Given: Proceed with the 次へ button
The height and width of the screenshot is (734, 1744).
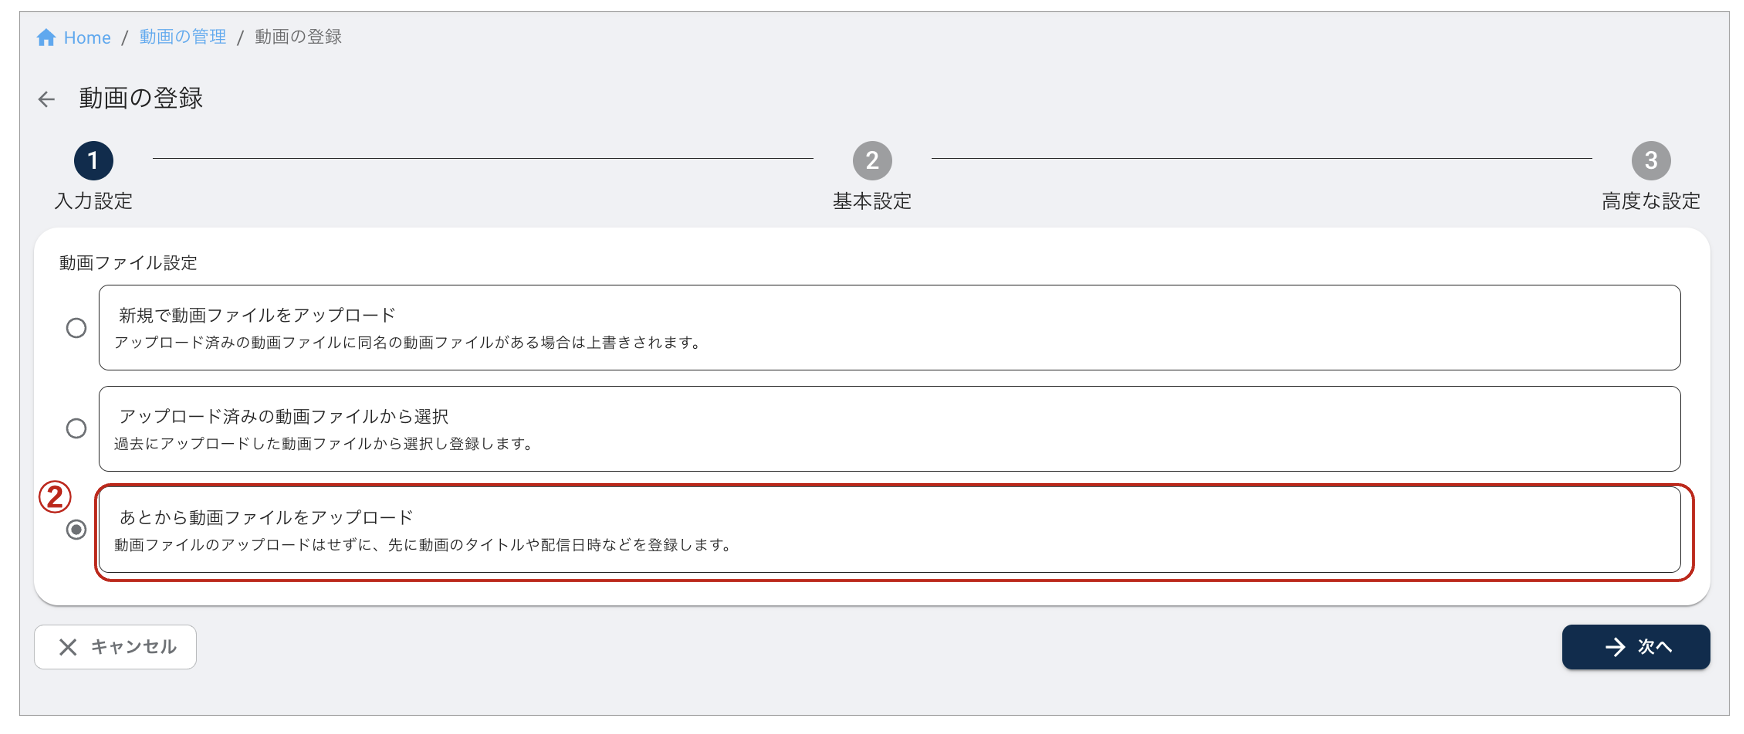Looking at the screenshot, I should (1636, 647).
